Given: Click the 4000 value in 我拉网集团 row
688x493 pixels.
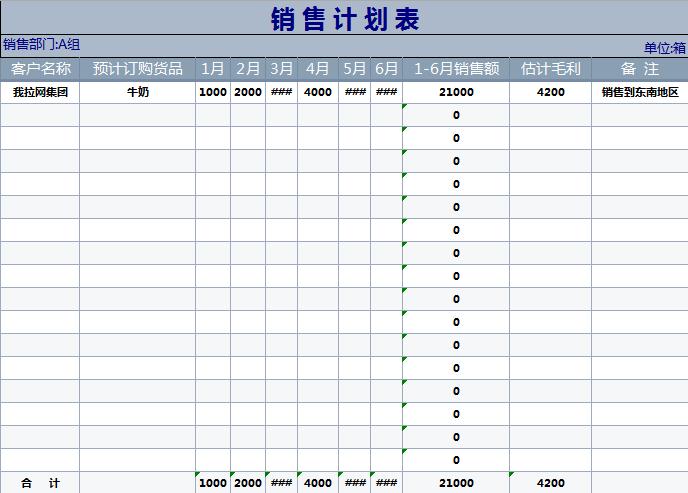Looking at the screenshot, I should [317, 92].
